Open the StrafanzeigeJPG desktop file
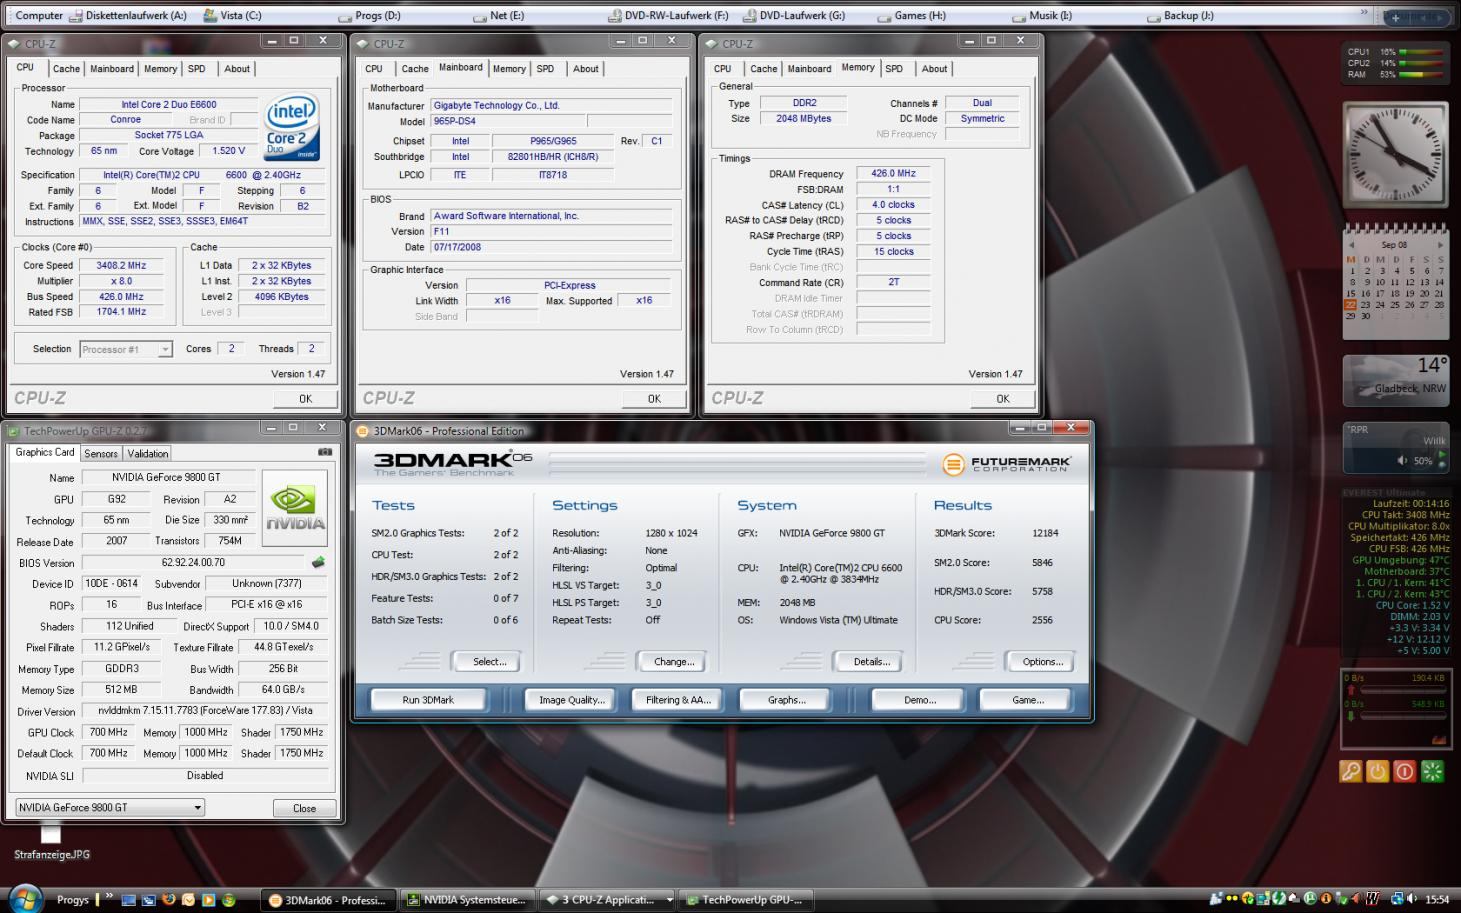The image size is (1461, 913). pos(51,842)
